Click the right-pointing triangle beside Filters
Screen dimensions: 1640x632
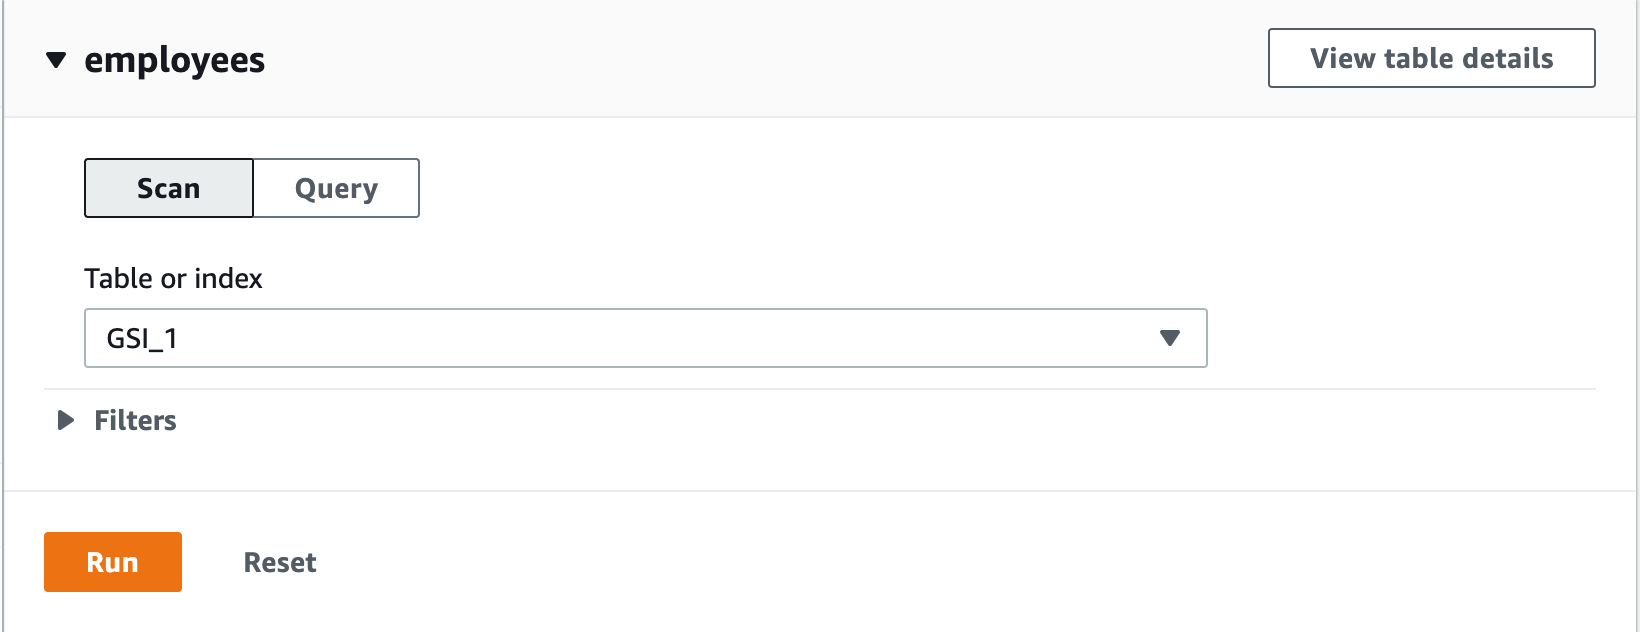pyautogui.click(x=66, y=420)
